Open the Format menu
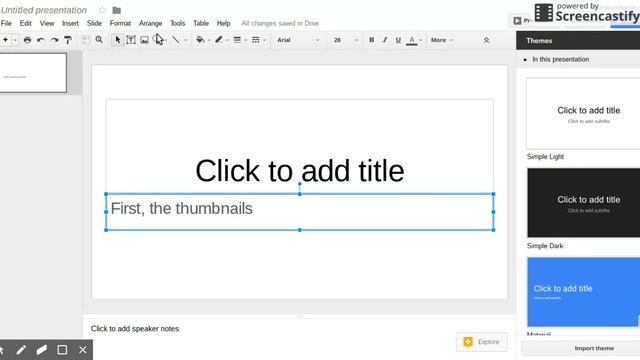The height and width of the screenshot is (360, 640). (x=120, y=23)
